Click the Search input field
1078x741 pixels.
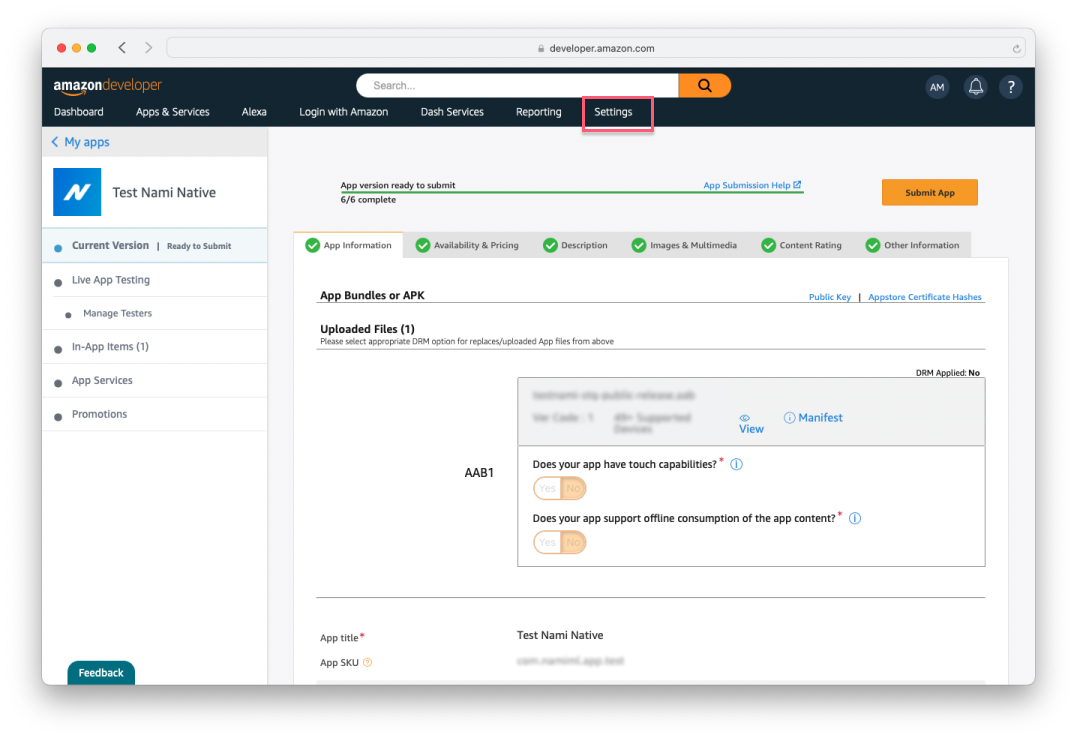(x=518, y=85)
